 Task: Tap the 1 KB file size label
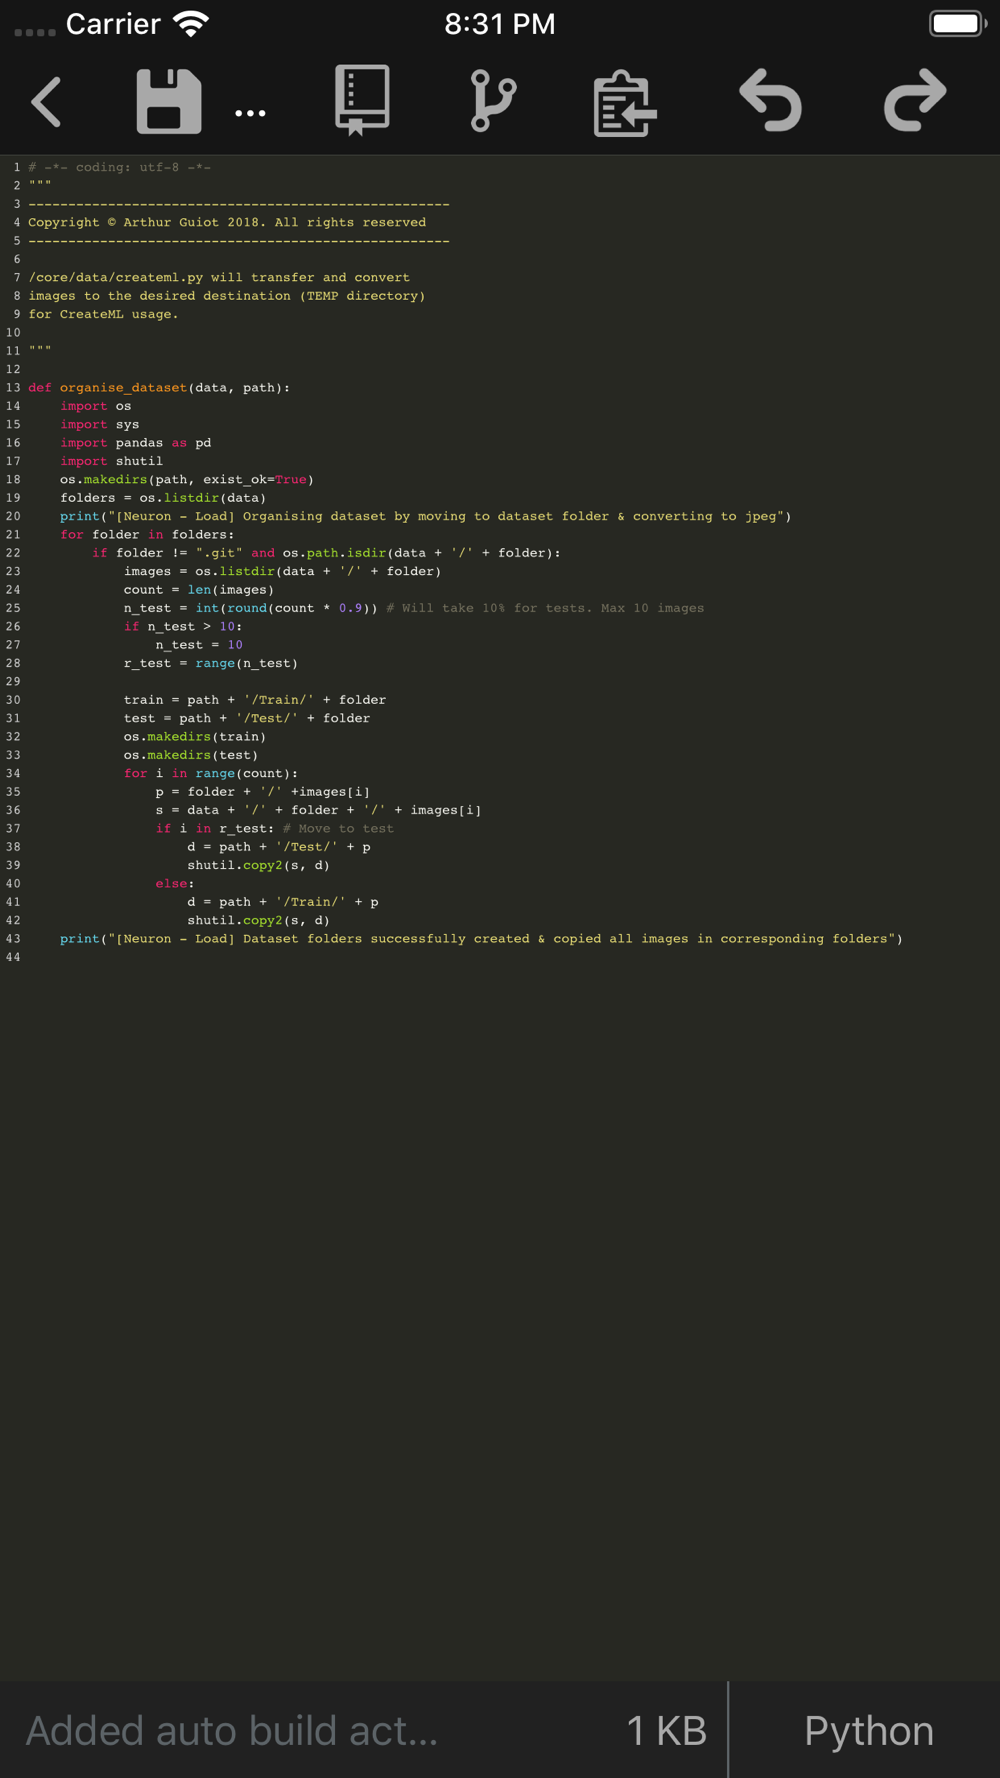click(666, 1731)
